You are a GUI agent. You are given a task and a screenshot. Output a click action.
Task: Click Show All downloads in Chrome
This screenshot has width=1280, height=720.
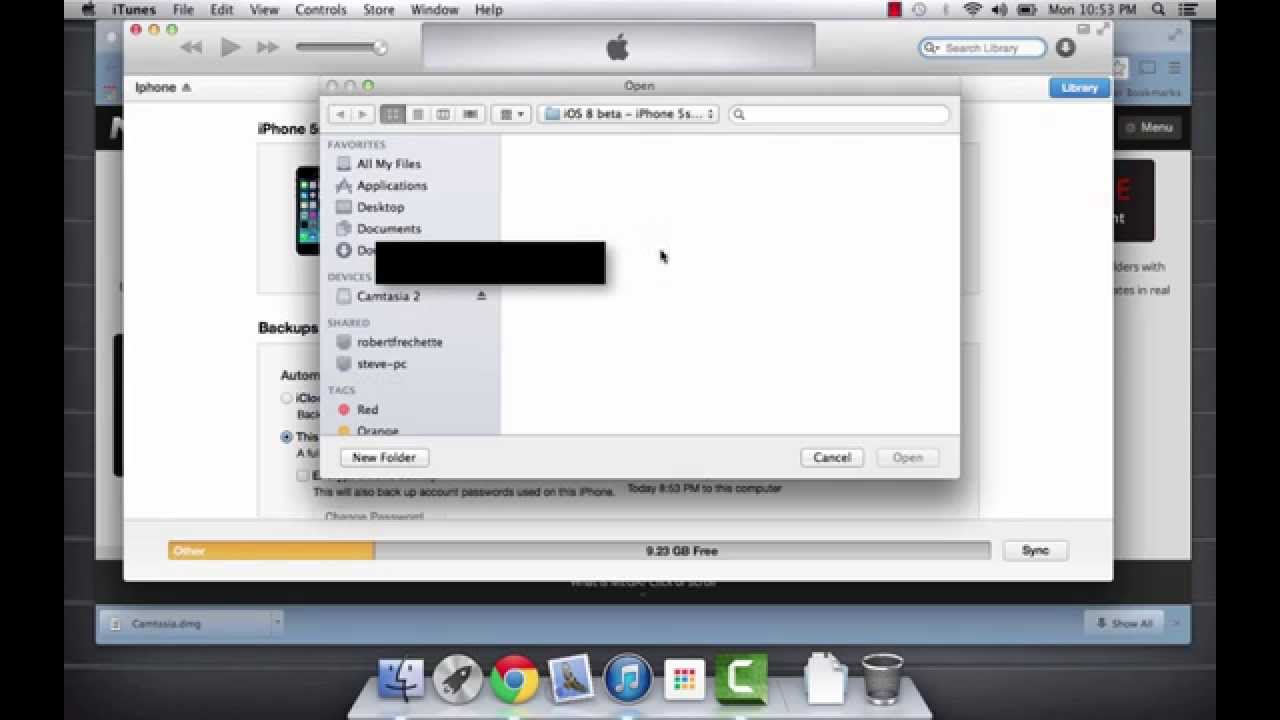pos(1124,623)
